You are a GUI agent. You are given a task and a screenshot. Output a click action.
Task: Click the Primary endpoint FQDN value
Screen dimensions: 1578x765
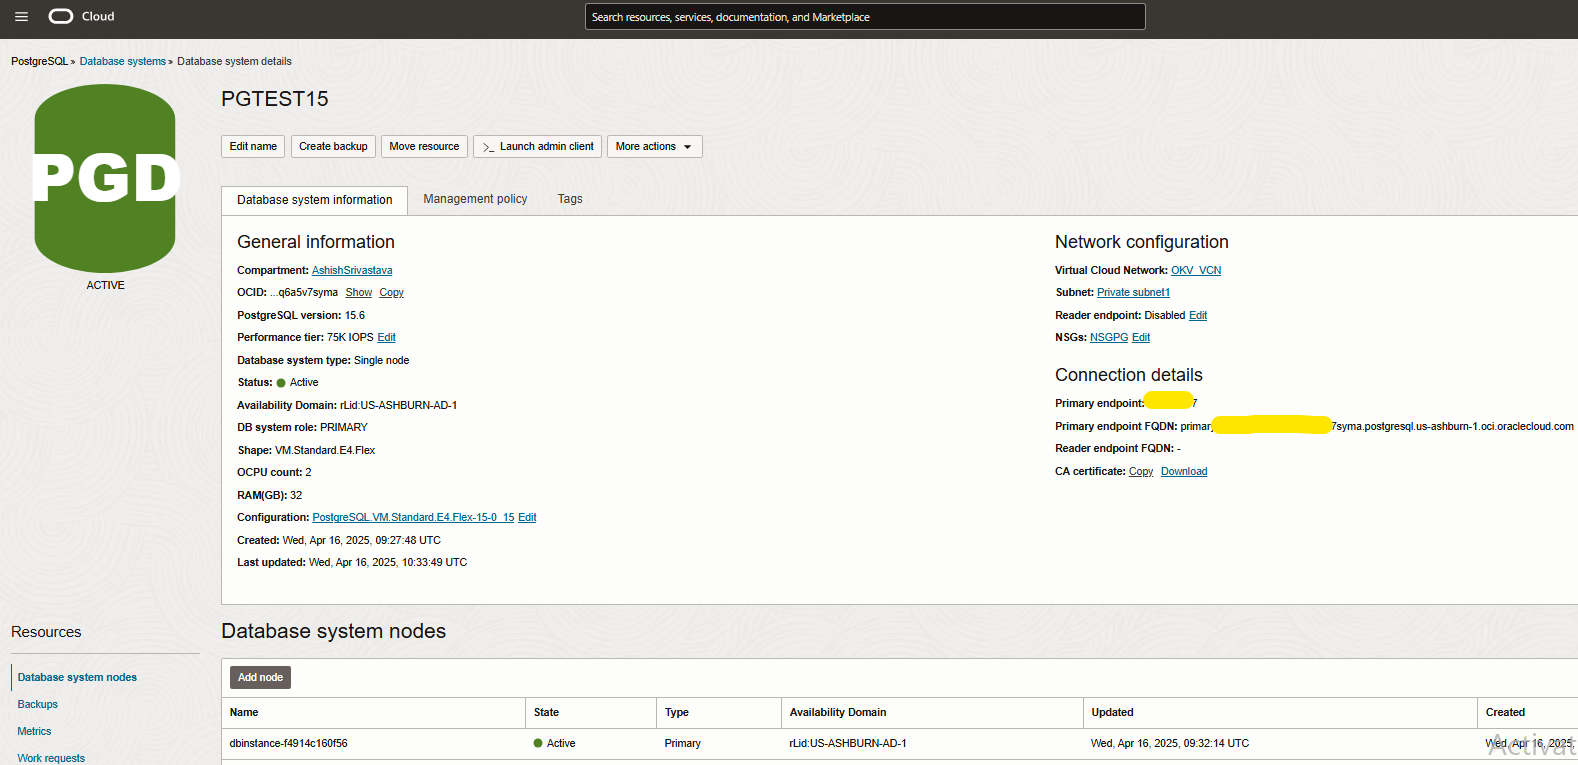pos(1377,426)
